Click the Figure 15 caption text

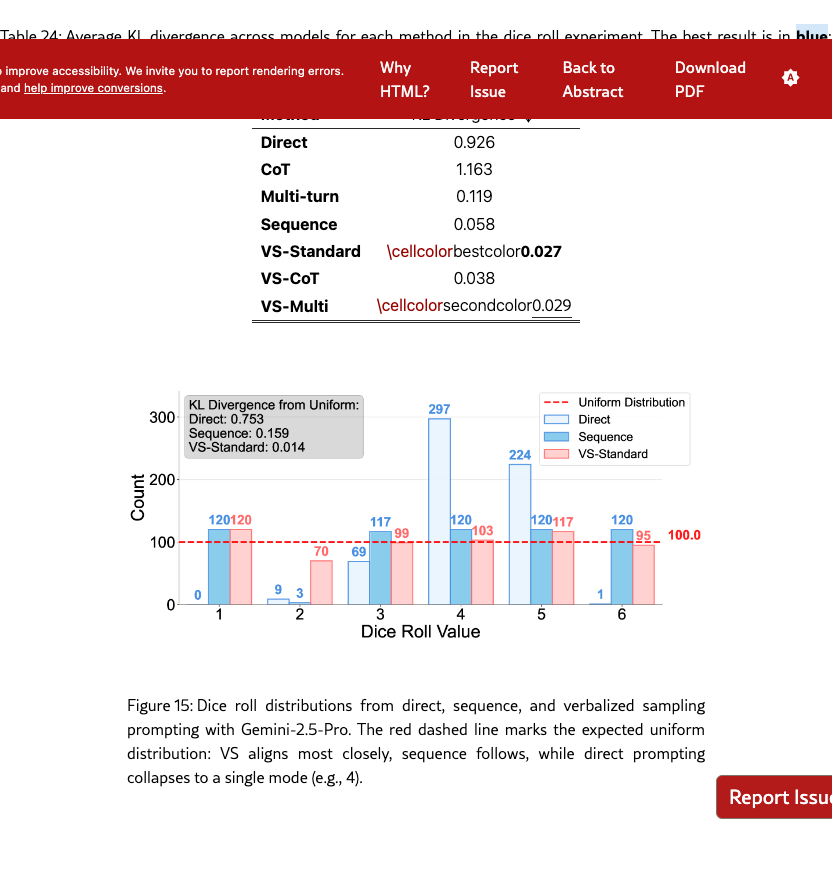(x=415, y=741)
